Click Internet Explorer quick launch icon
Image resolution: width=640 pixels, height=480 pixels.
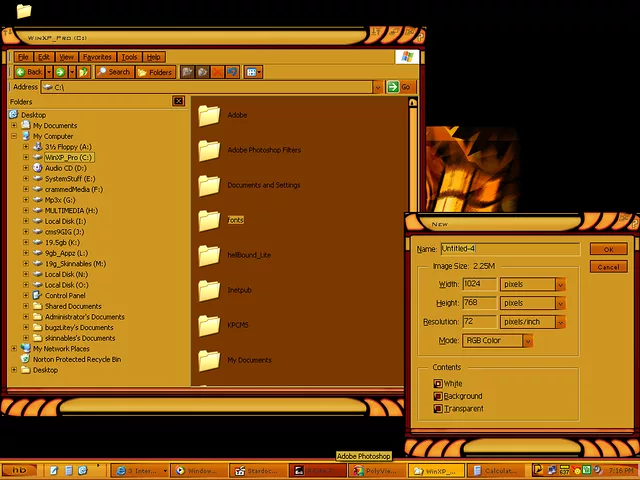[83, 470]
